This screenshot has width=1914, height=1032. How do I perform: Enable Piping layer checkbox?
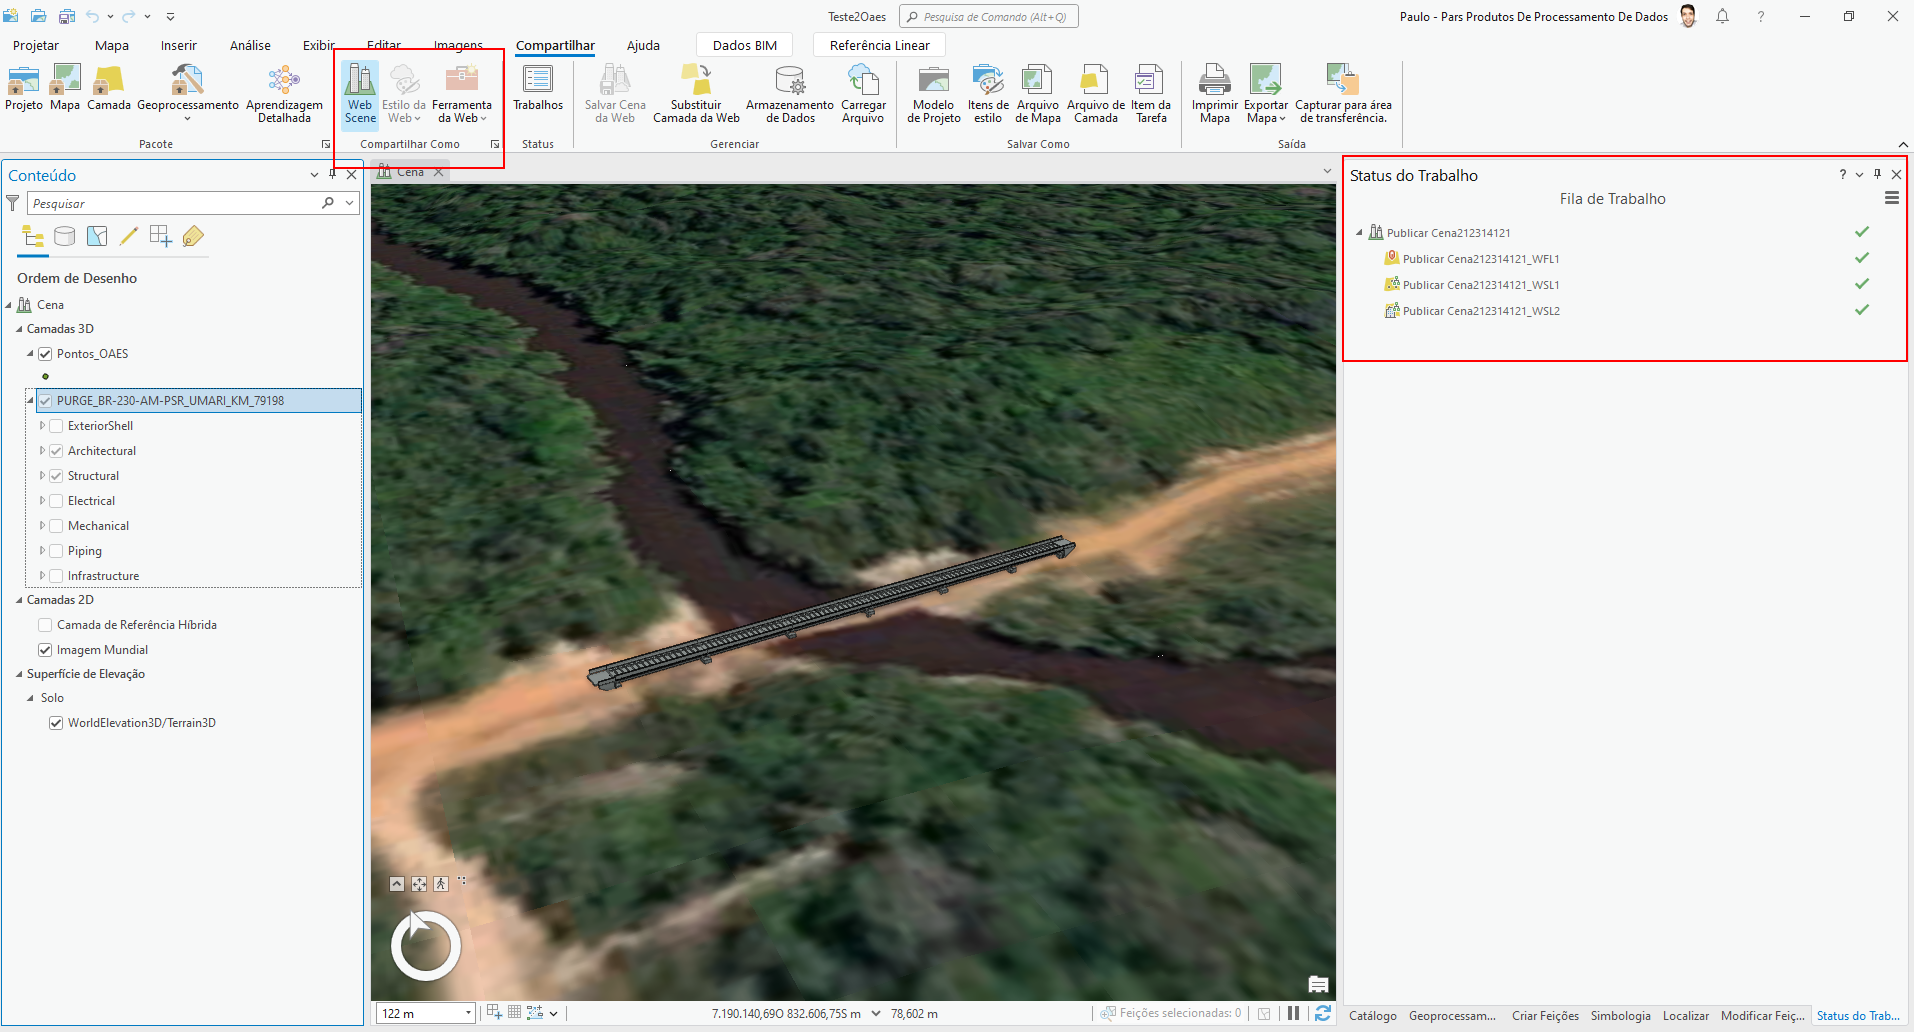tap(56, 551)
